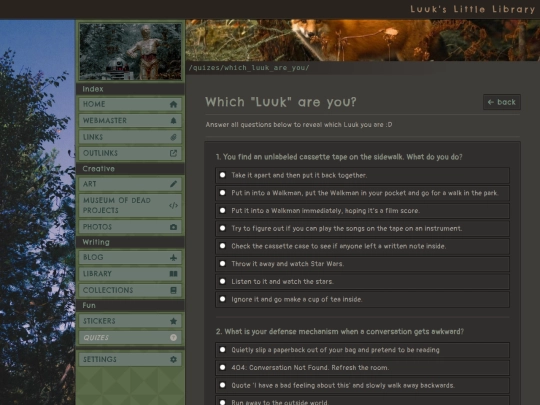Click question 2 text about awkward conversation
Viewport: 540px width, 405px height.
[340, 332]
